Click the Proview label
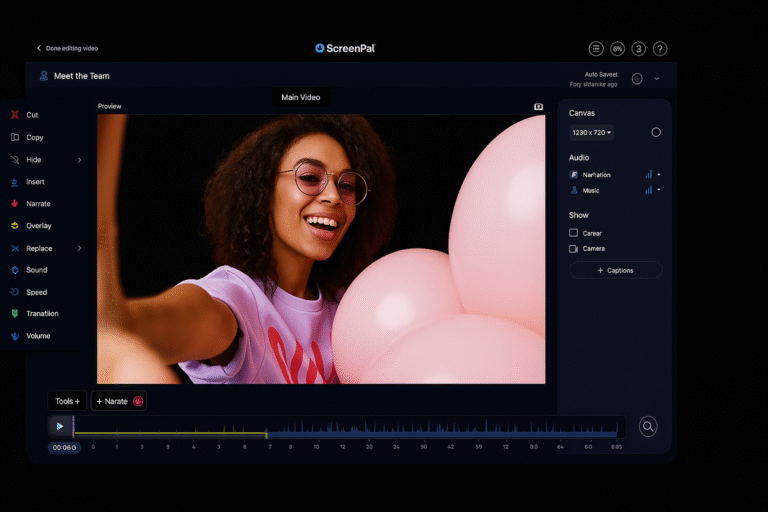The image size is (768, 512). point(109,106)
